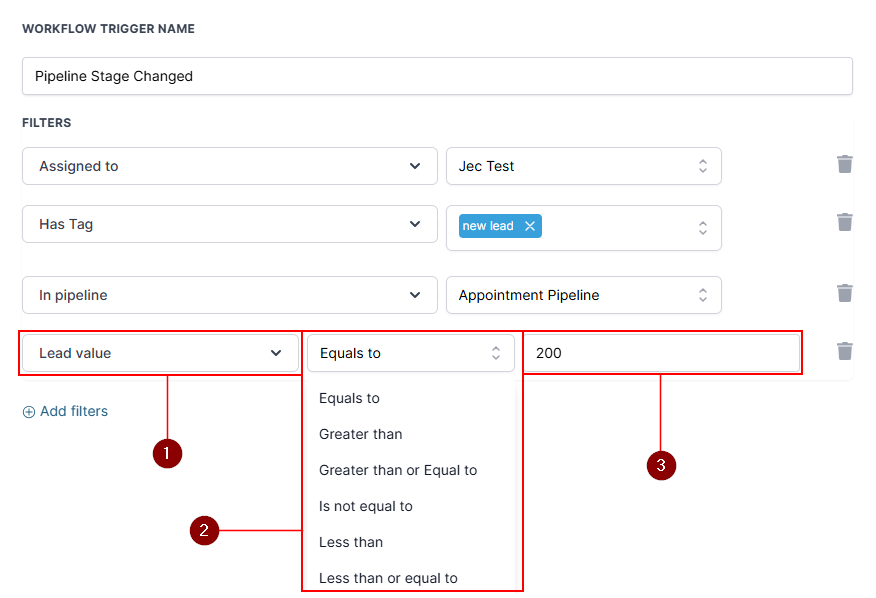Expand the Appointment Pipeline selector
This screenshot has height=598, width=876.
point(583,295)
